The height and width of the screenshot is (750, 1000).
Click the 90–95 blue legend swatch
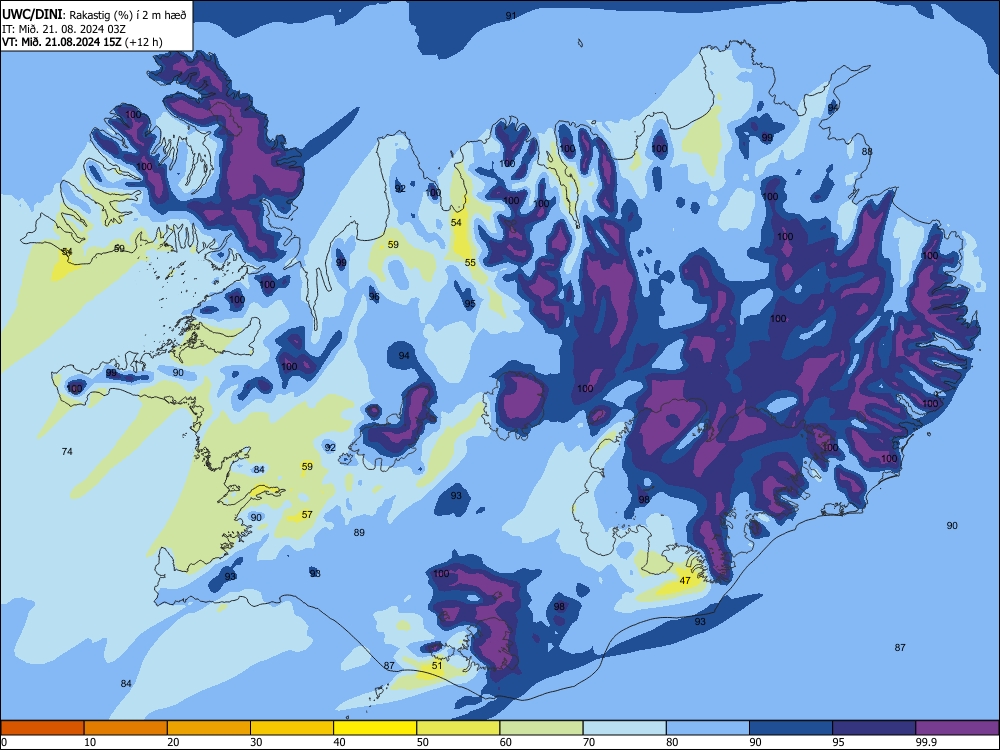791,728
